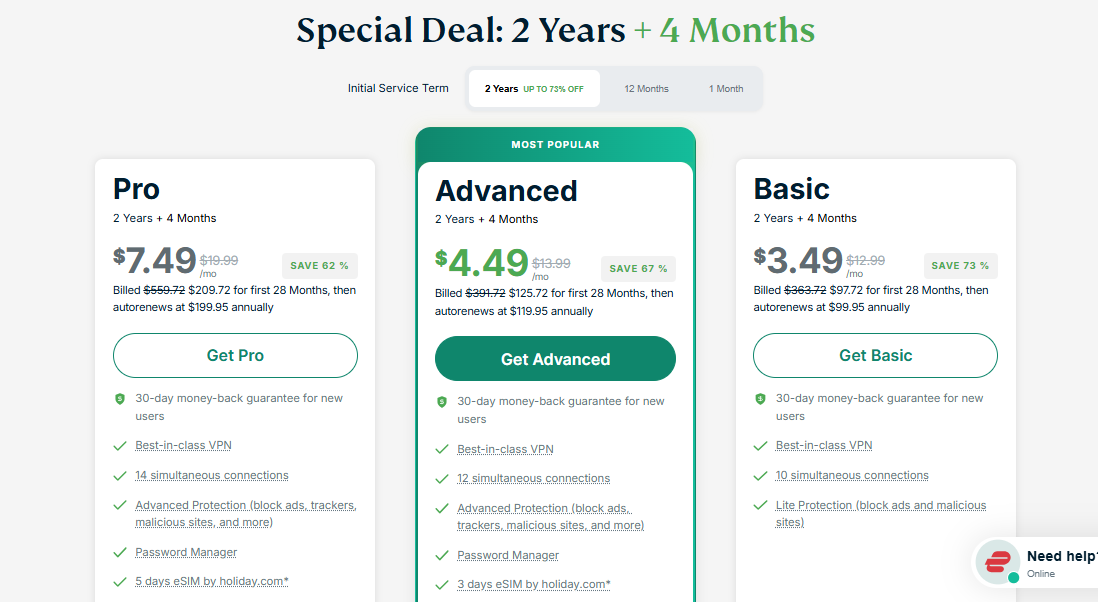Click the checkmark beside 12 simultaneous connections
Image resolution: width=1098 pixels, height=602 pixels.
coord(442,478)
